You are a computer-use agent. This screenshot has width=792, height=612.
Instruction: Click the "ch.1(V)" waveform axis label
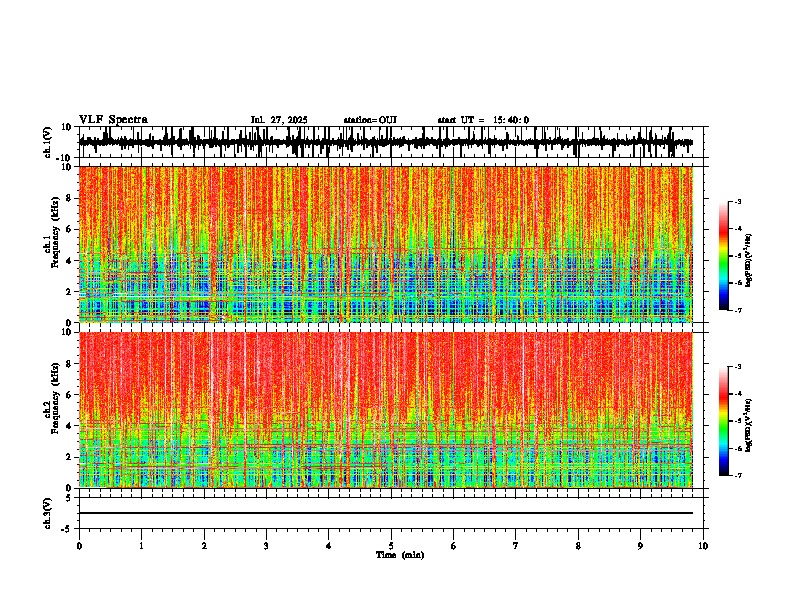[x=48, y=142]
